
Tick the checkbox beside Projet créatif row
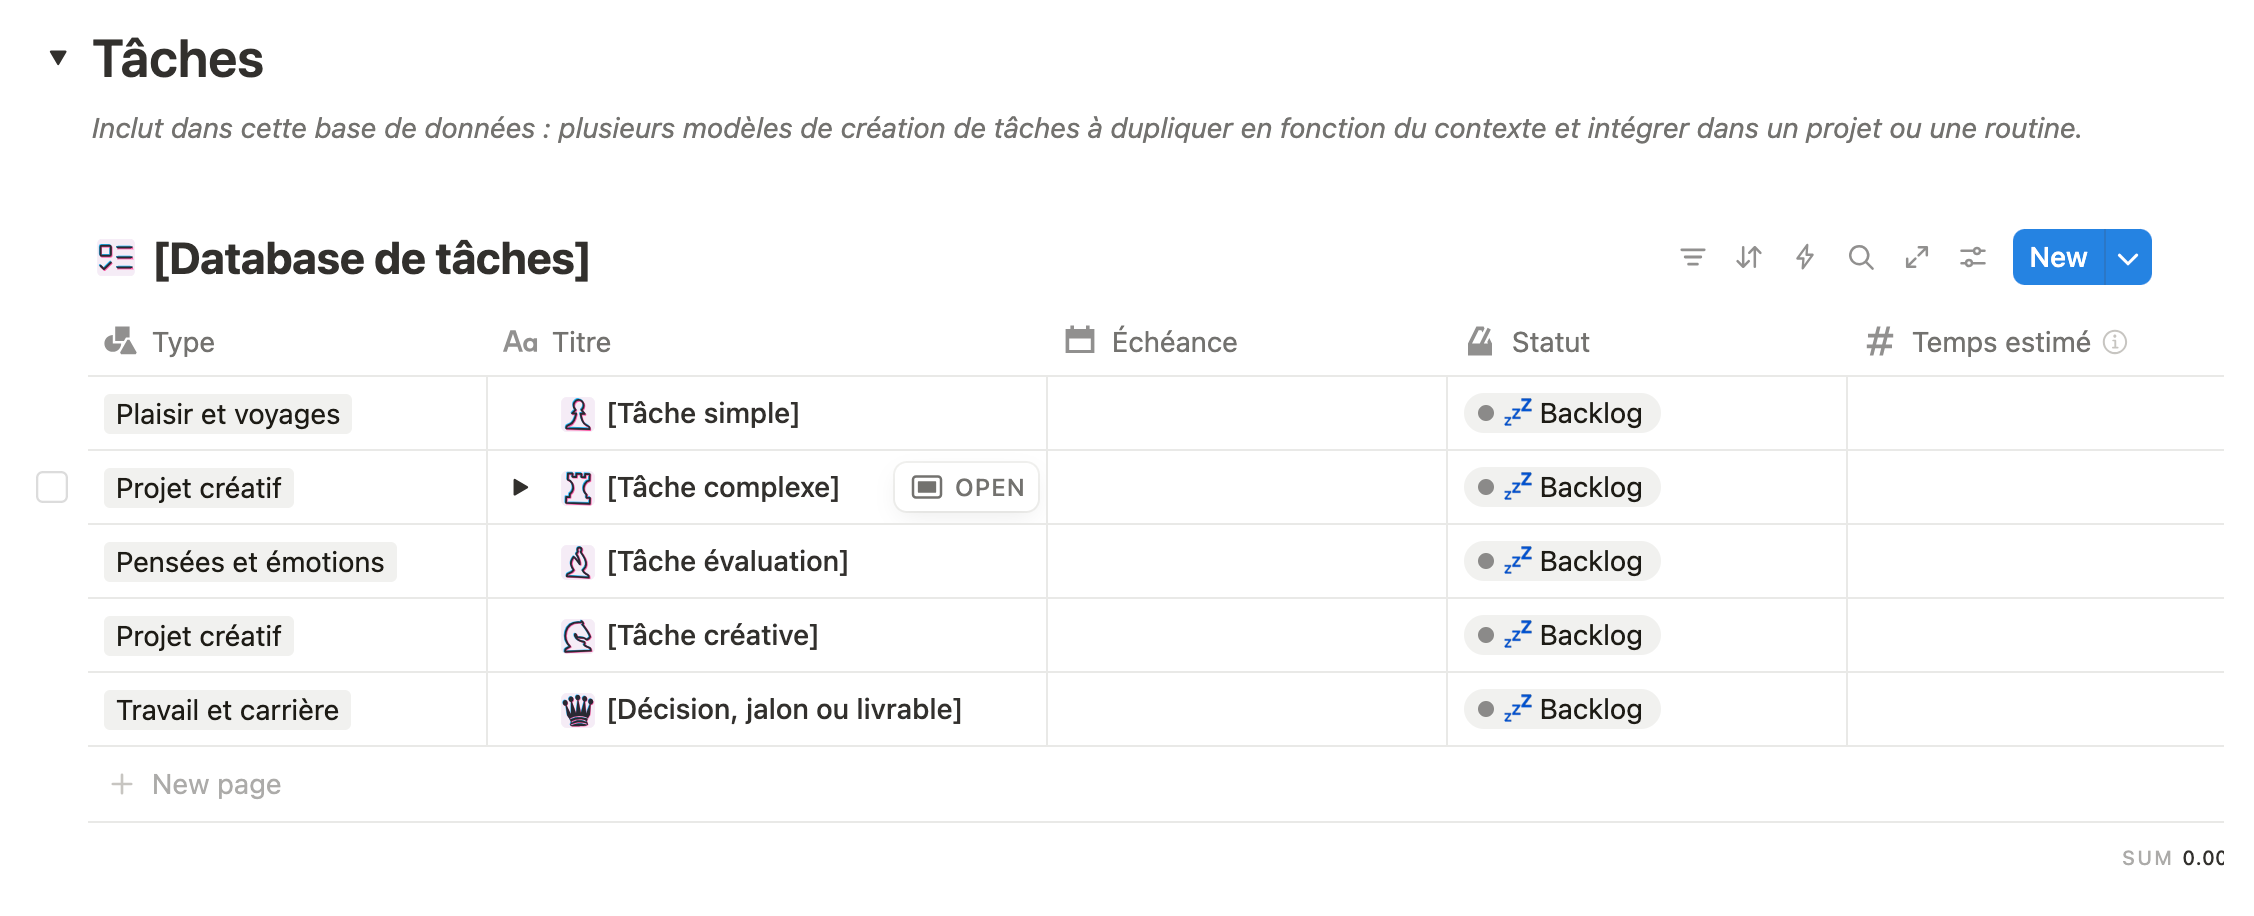(x=52, y=487)
